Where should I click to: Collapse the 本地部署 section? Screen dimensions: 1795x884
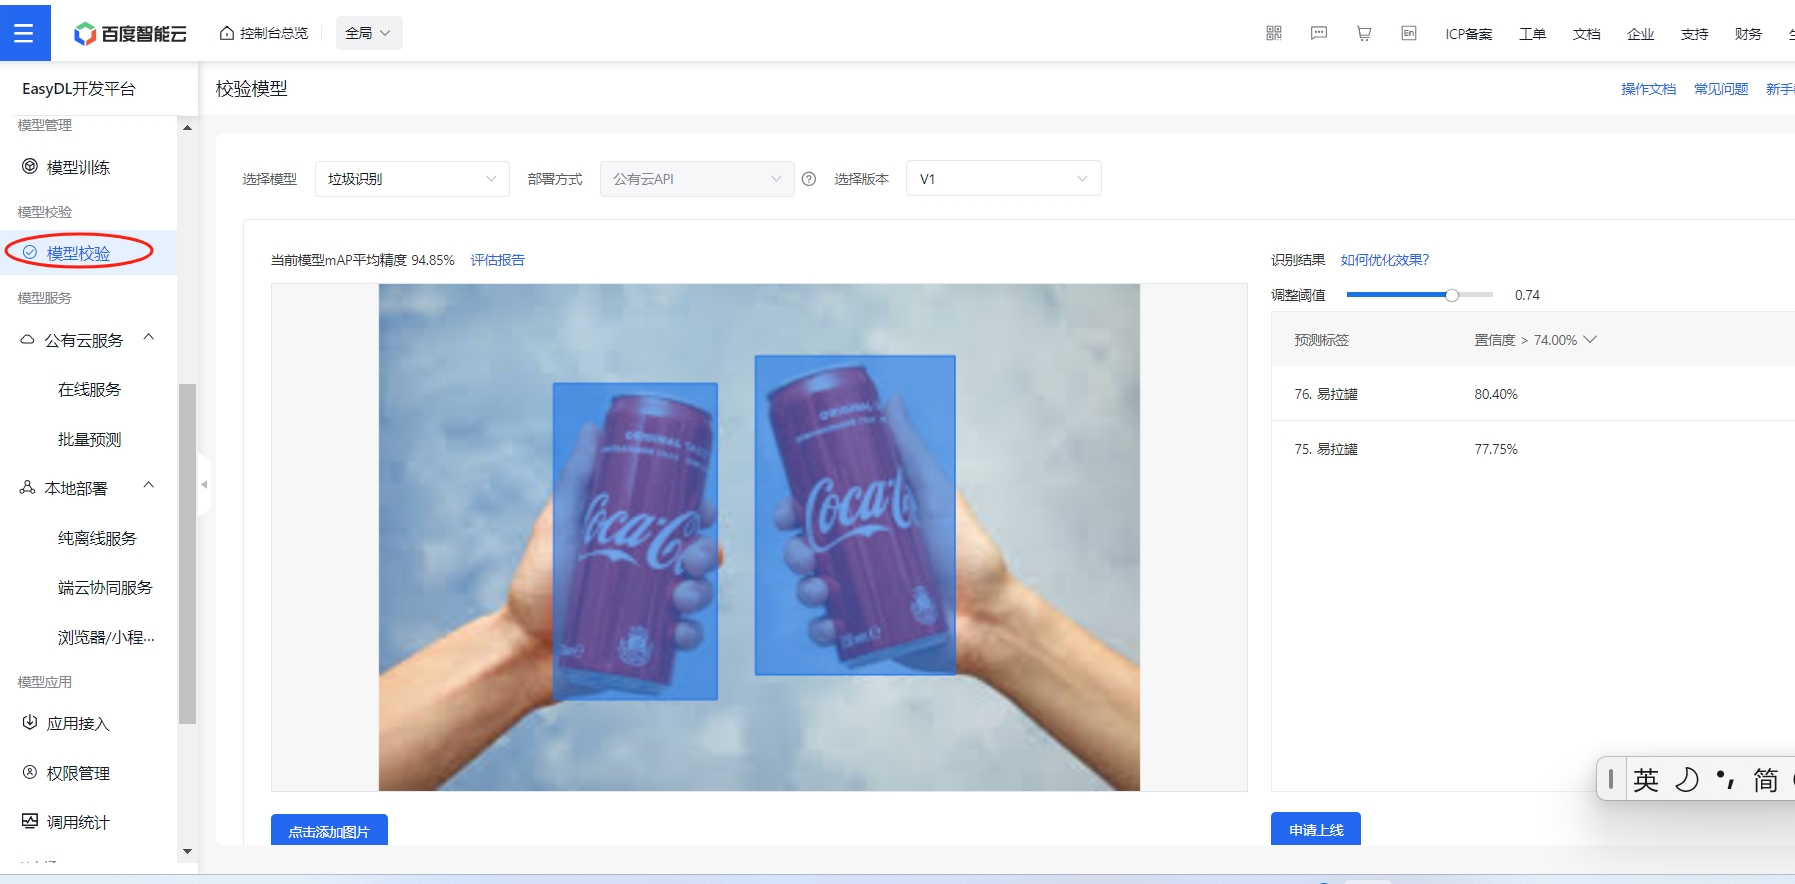pyautogui.click(x=149, y=486)
